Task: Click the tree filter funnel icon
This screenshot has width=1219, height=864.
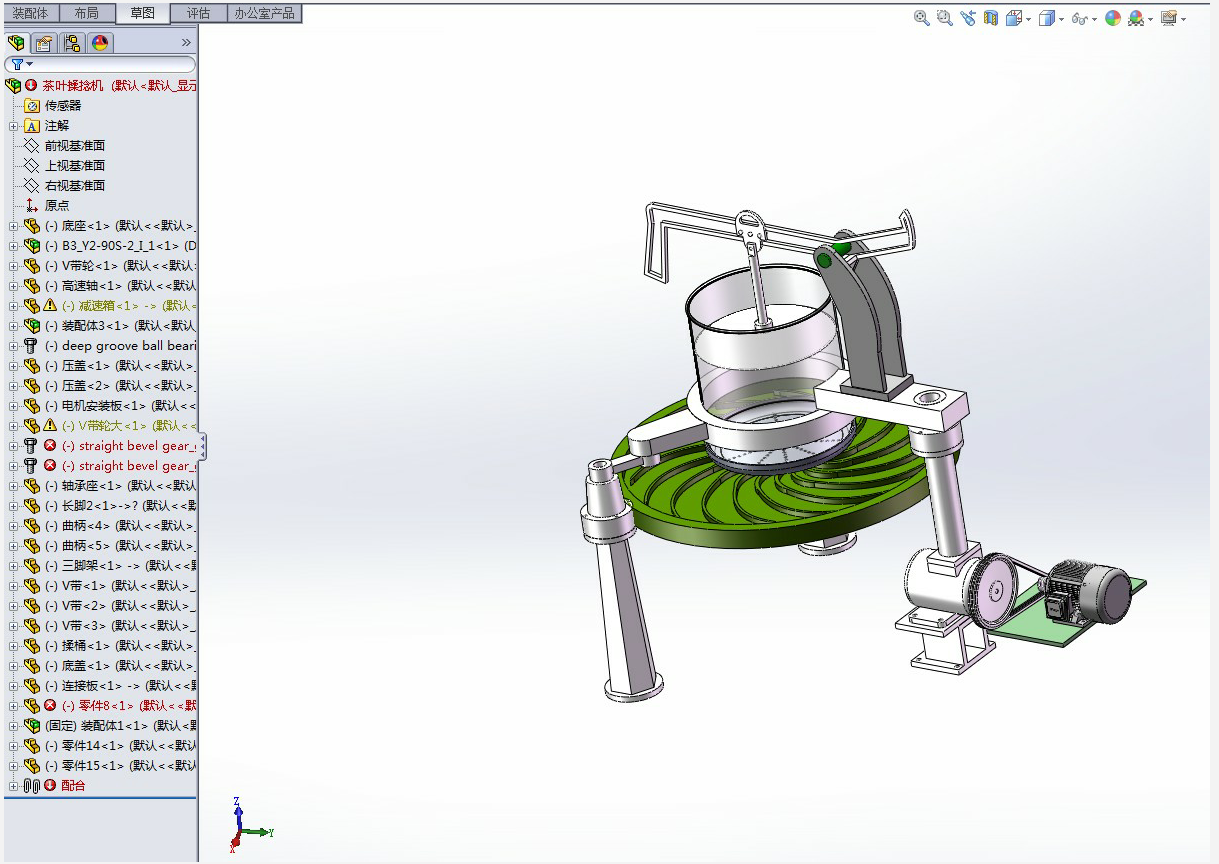Action: 17,64
